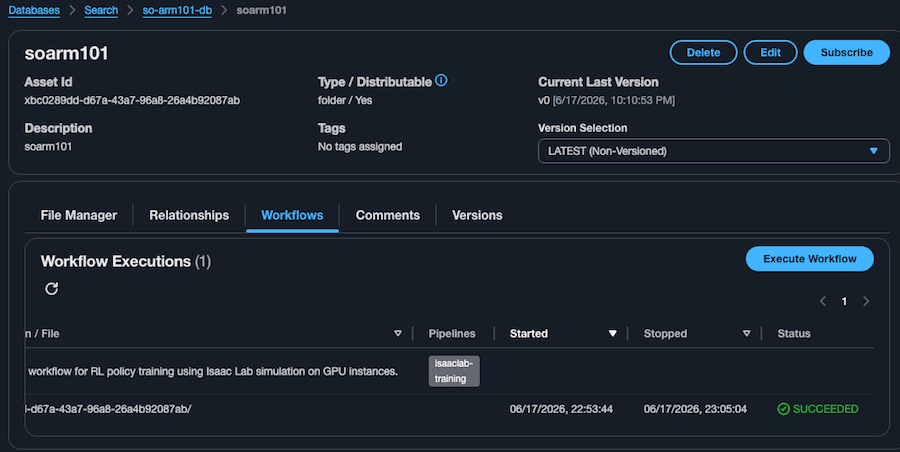Click the SUCCEEDED status check icon
Screen dimensions: 900x452
(783, 409)
